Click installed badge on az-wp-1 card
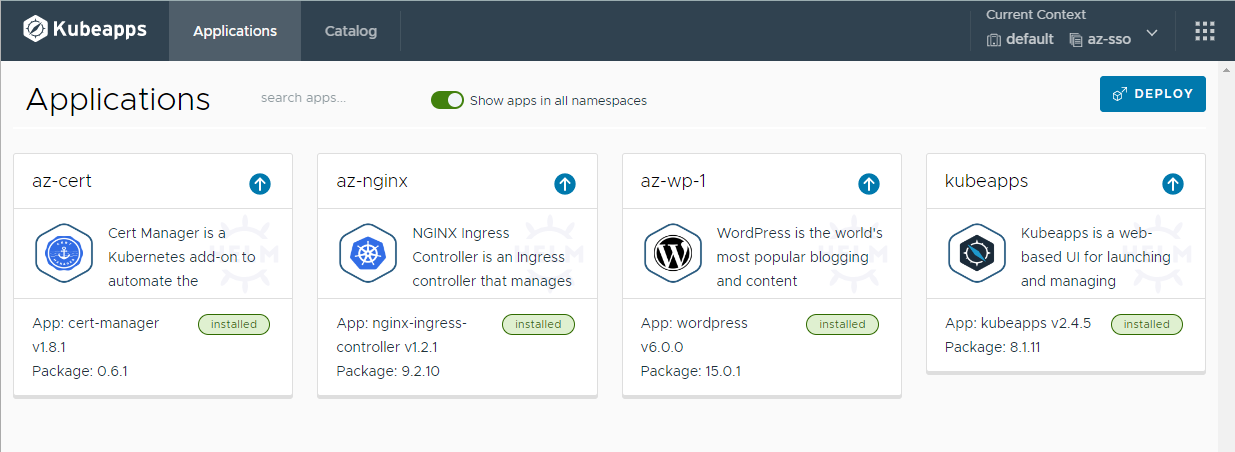Screen dimensions: 1235x452 point(843,324)
